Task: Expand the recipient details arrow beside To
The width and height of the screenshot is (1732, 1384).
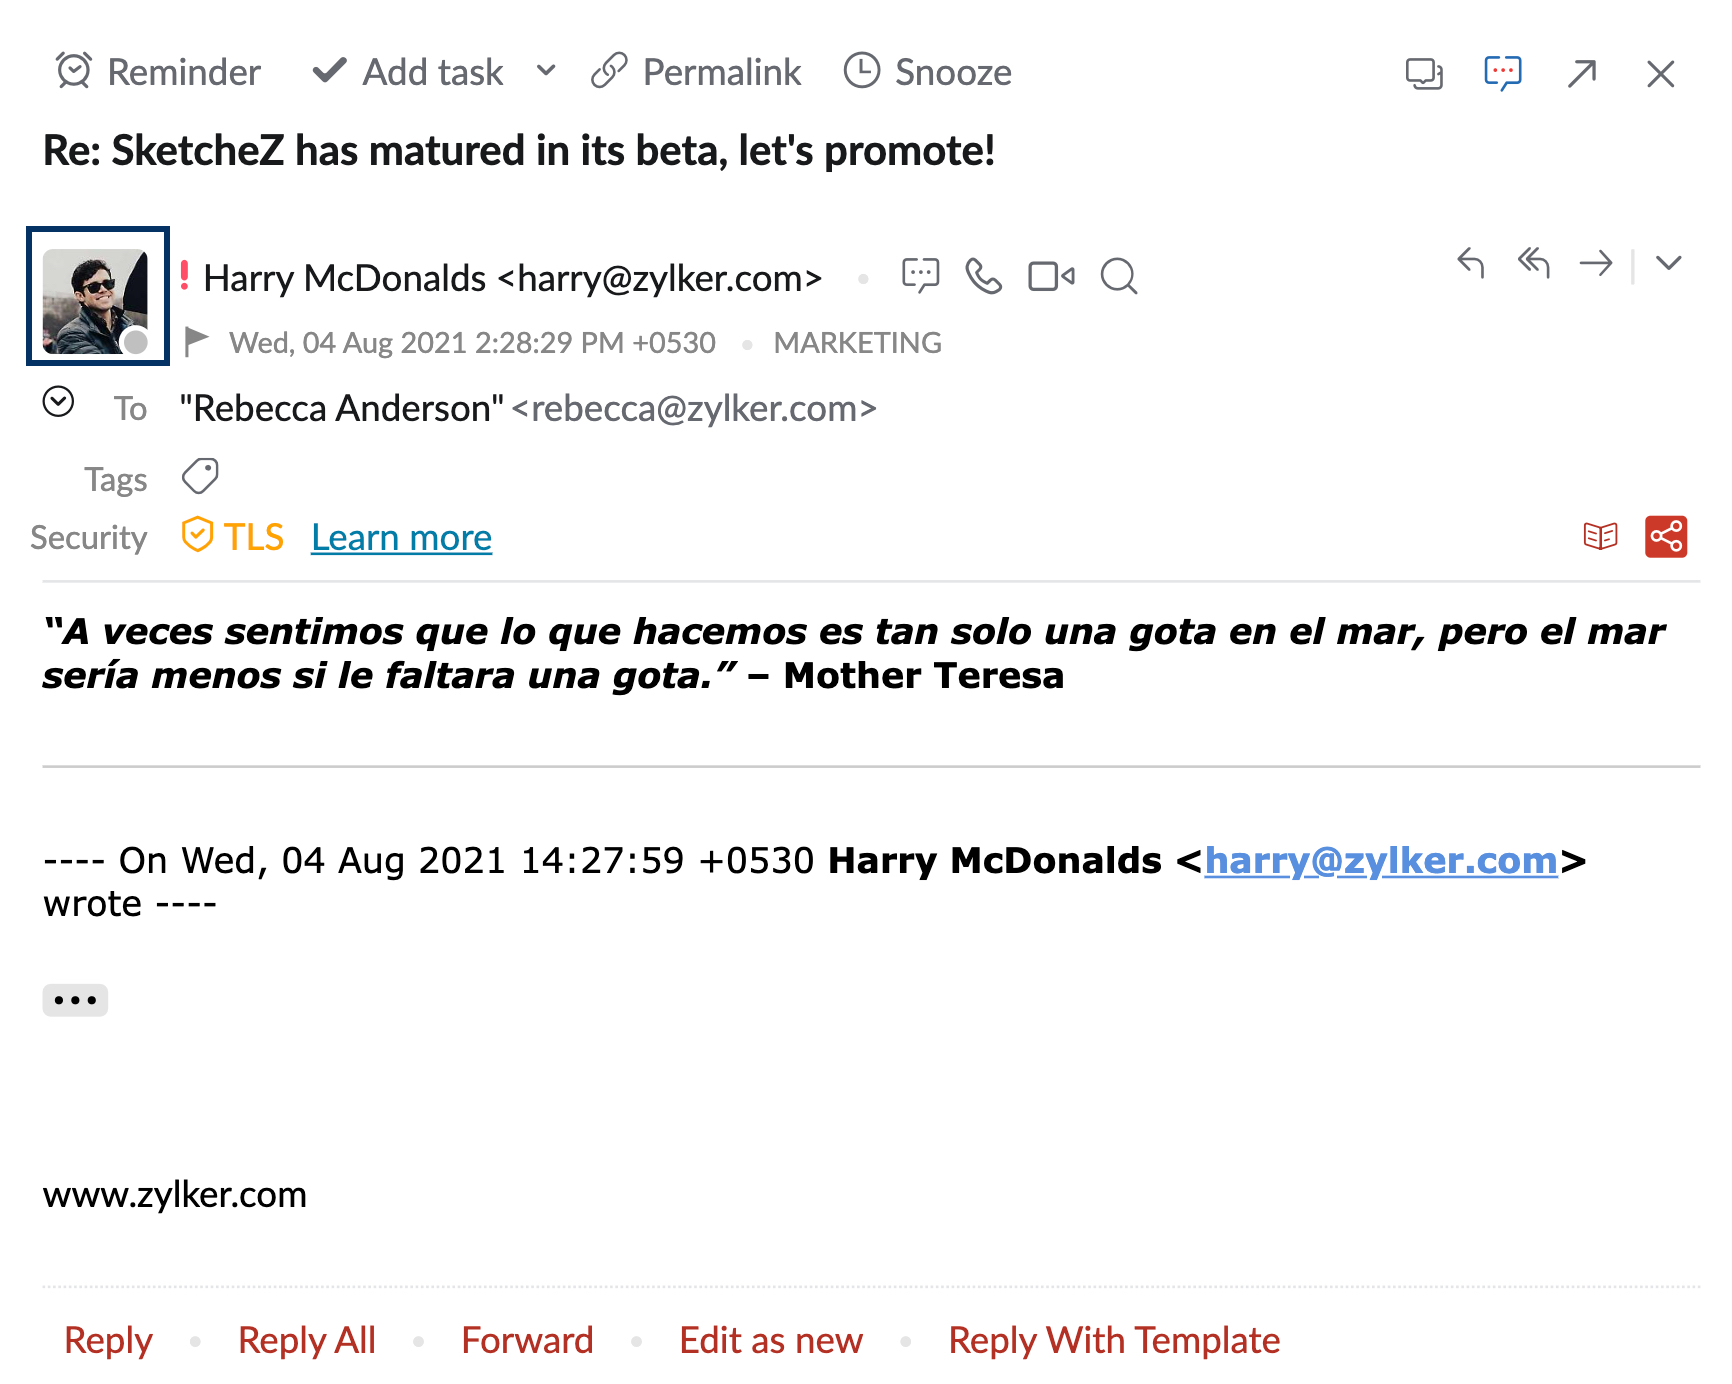Action: click(59, 402)
